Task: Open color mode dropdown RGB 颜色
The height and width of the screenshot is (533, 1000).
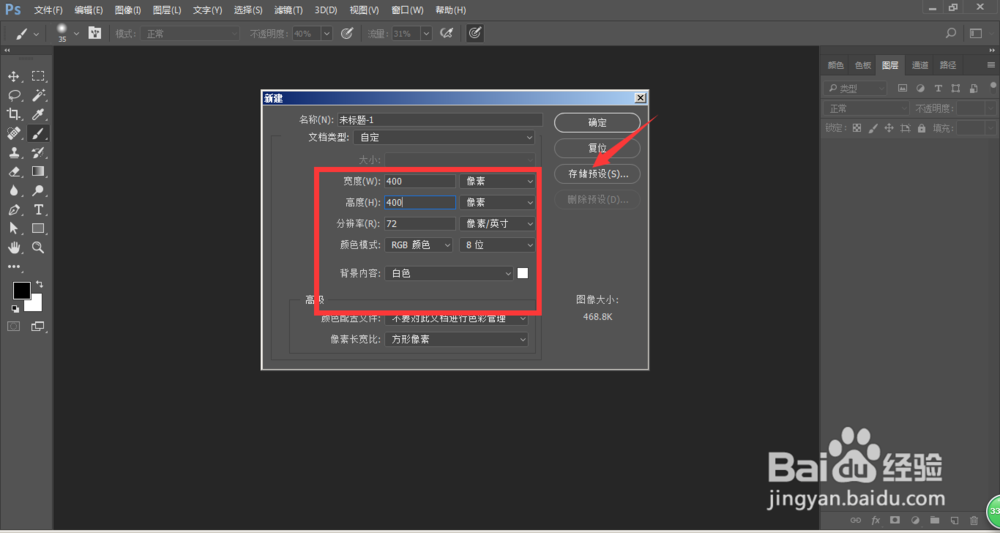Action: coord(419,245)
